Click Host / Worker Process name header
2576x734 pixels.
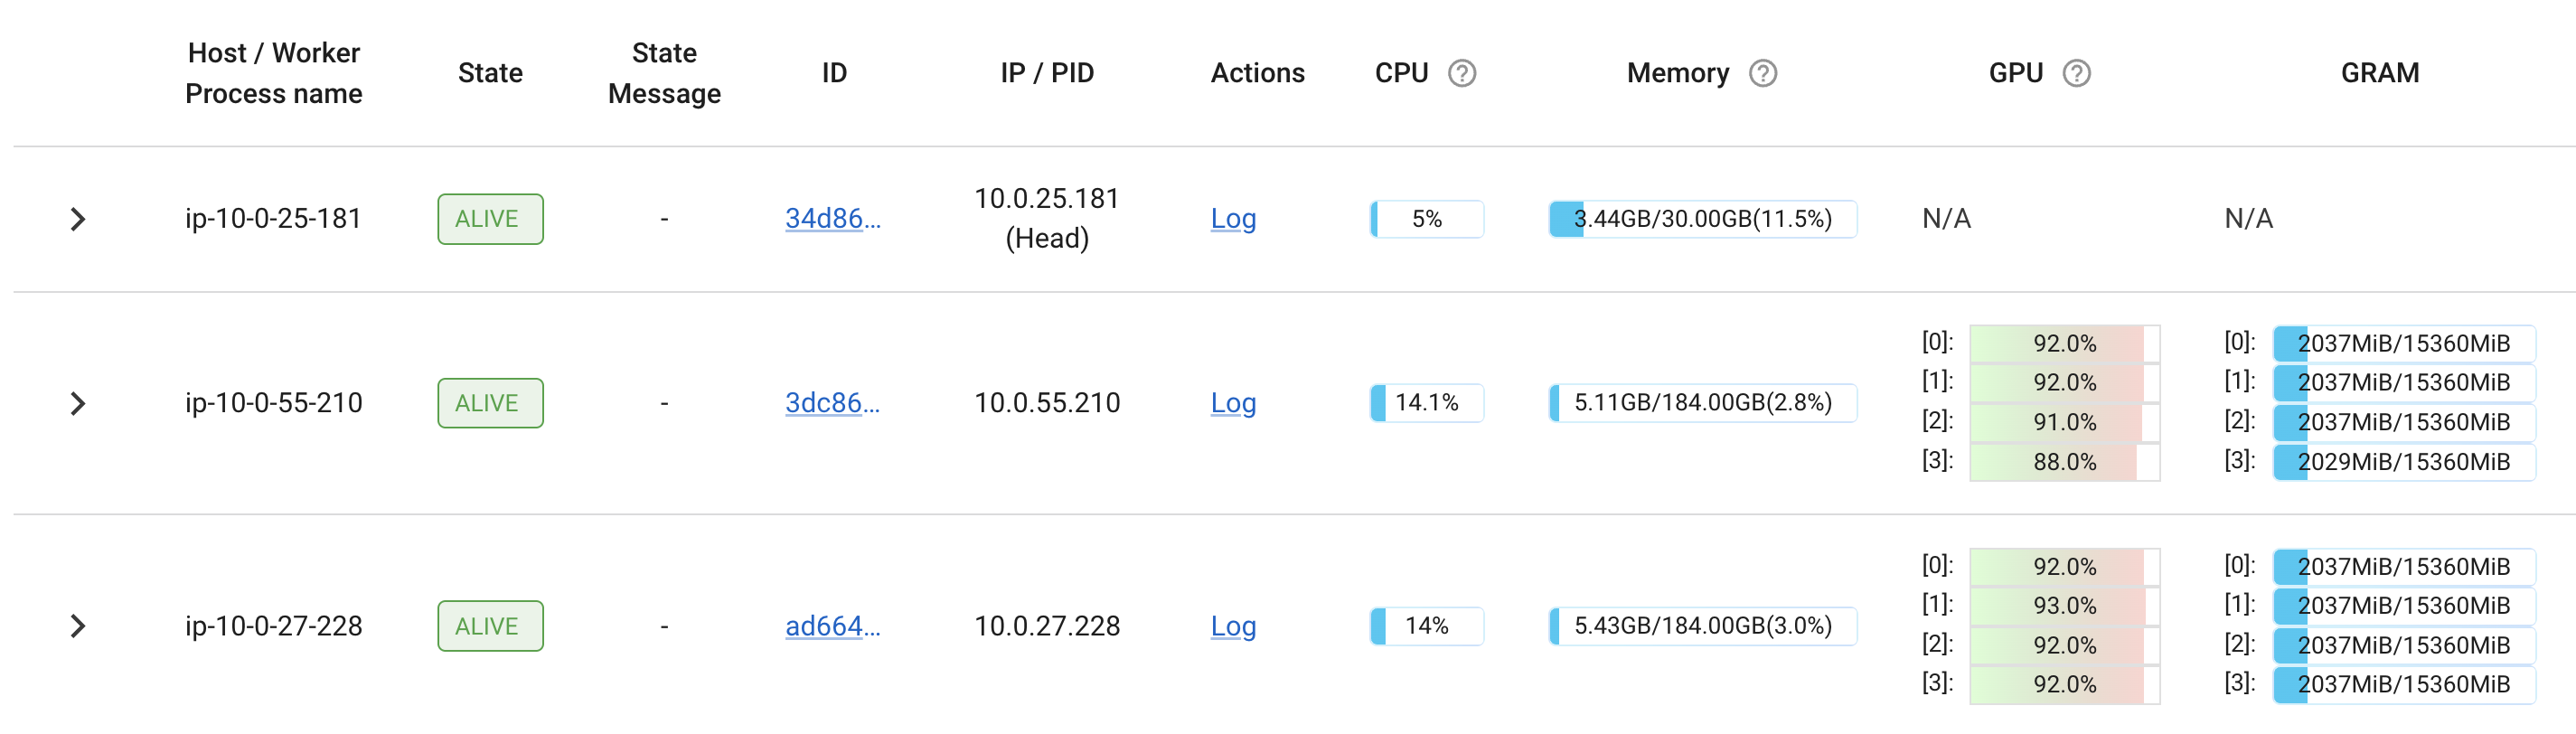[274, 73]
